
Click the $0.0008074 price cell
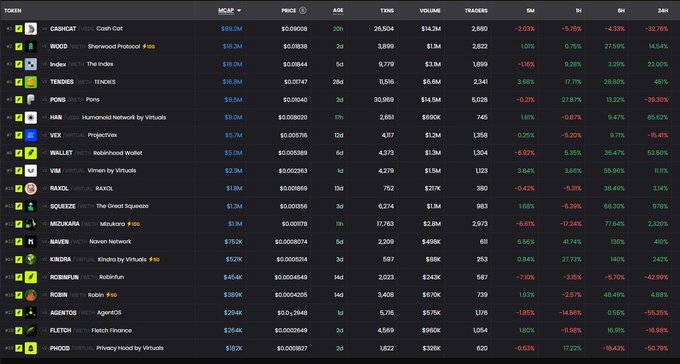(x=291, y=242)
